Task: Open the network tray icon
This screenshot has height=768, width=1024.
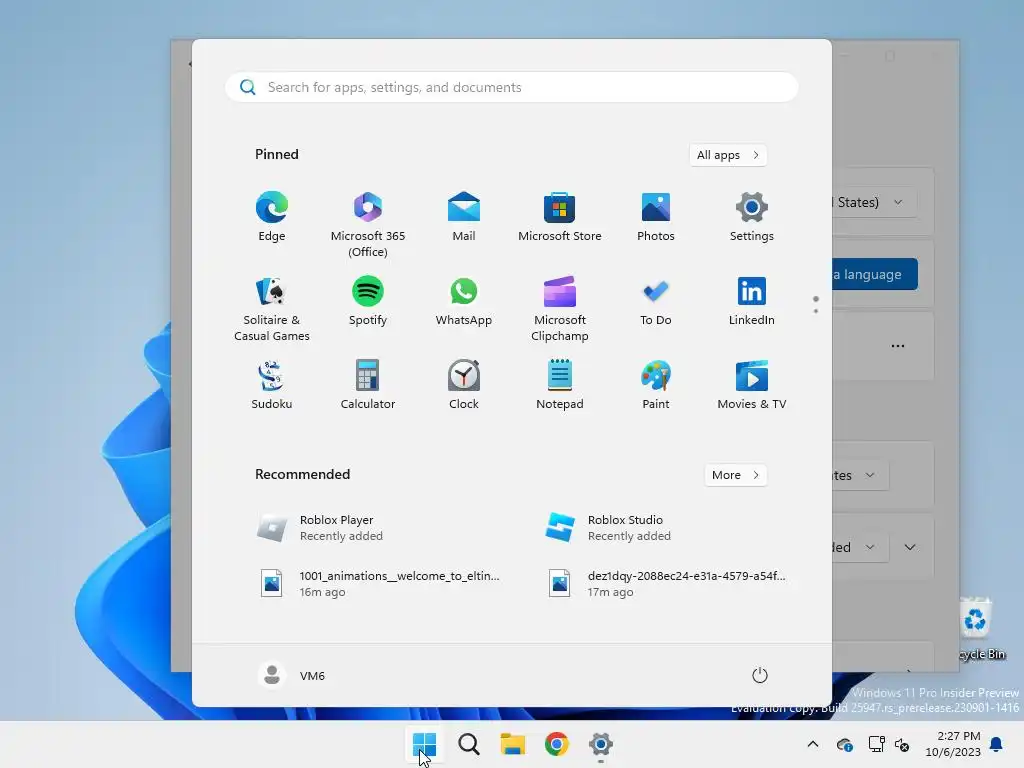Action: pos(876,744)
